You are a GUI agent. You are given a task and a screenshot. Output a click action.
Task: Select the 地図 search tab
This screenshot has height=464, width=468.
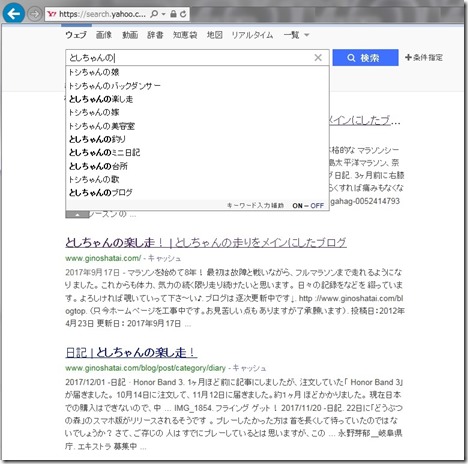[x=214, y=35]
